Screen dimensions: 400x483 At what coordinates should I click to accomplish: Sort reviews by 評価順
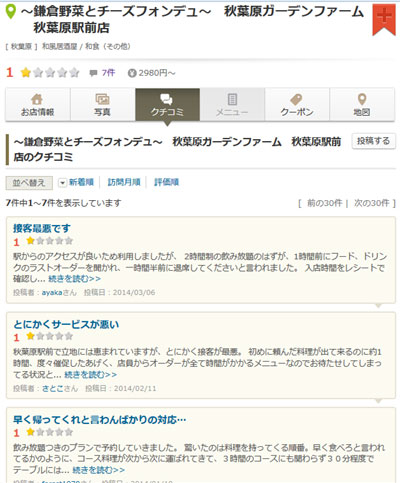coord(166,182)
